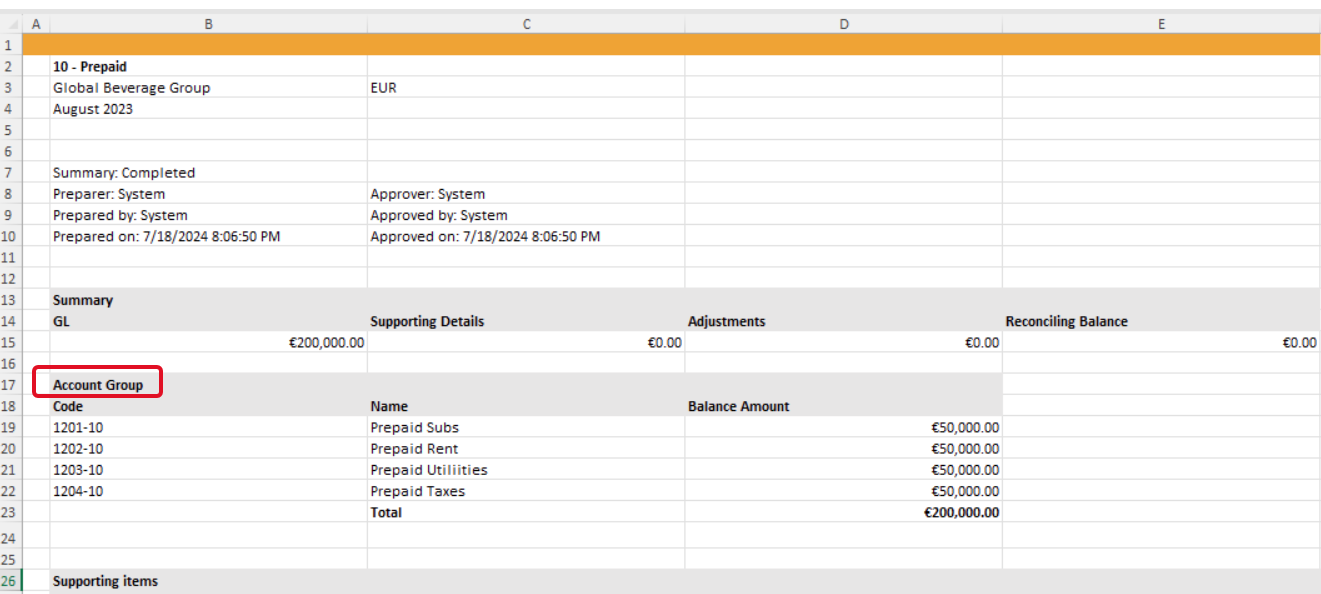
Task: Click the Account Group cell
Action: pyautogui.click(x=208, y=385)
